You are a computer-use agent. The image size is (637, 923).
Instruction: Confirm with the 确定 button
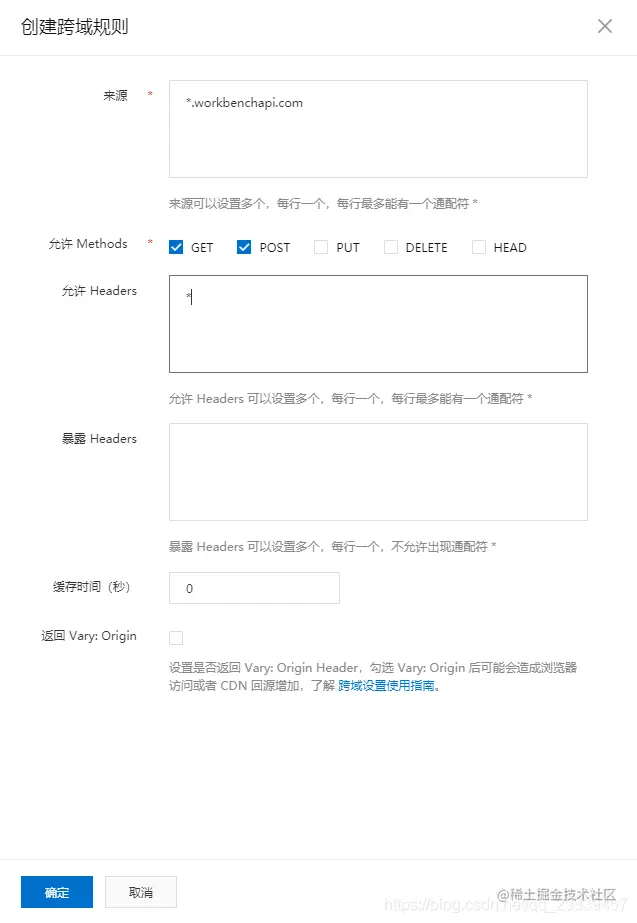click(x=57, y=892)
